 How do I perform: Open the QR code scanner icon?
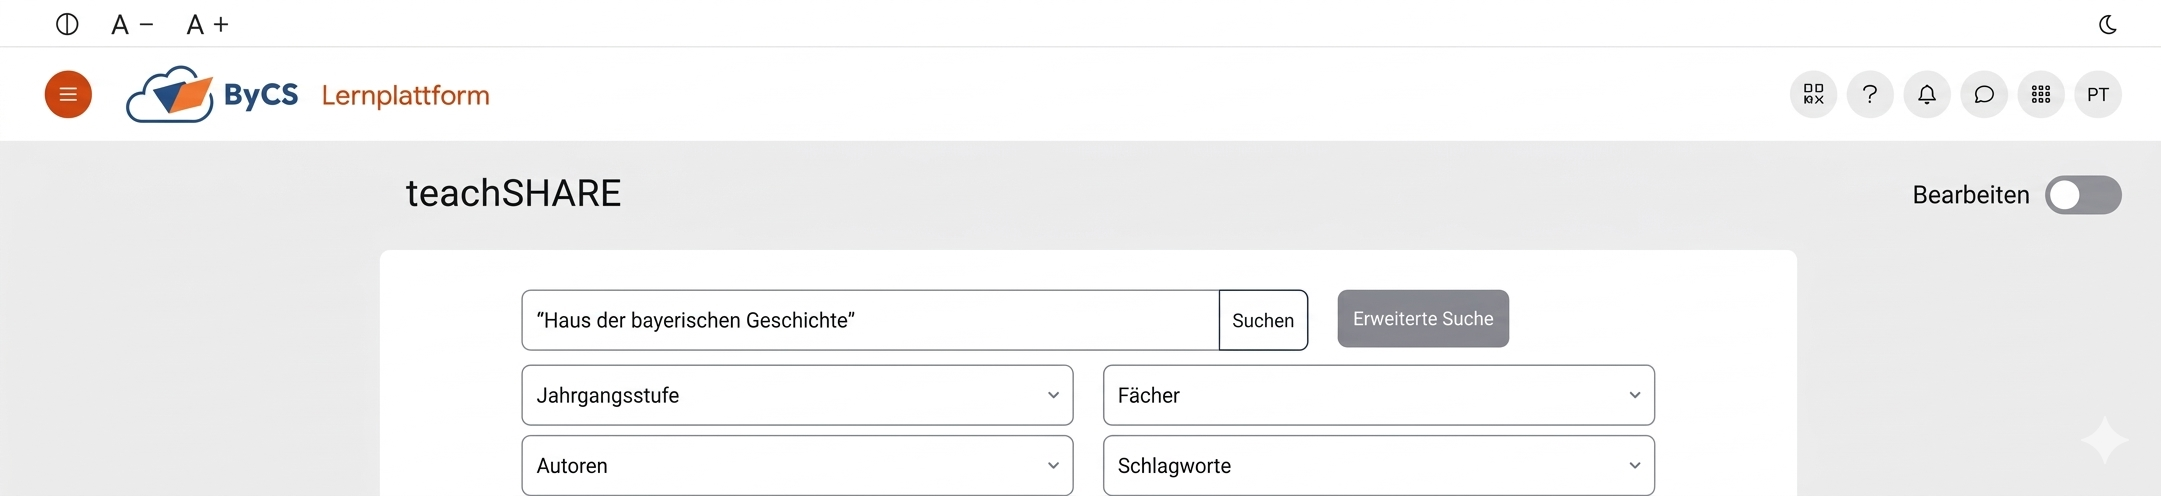click(1813, 95)
